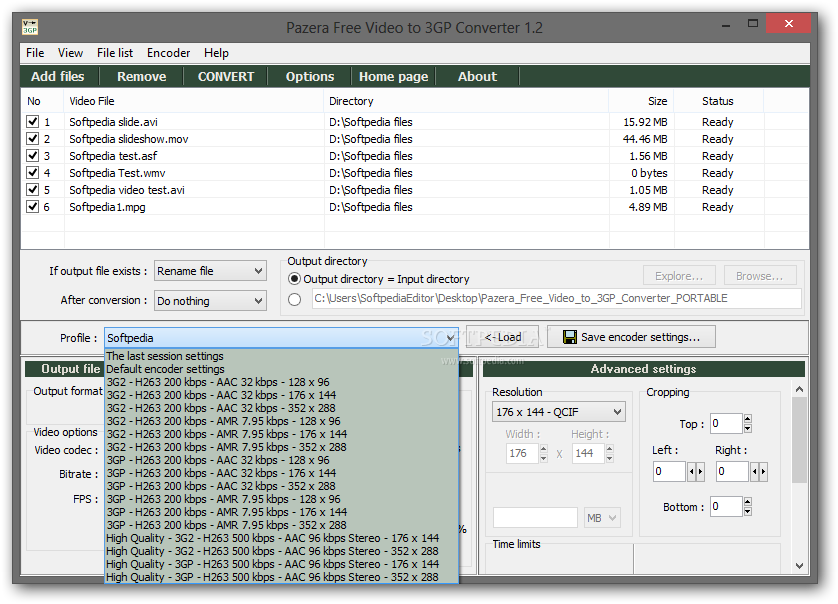The height and width of the screenshot is (604, 838).
Task: Click the Advanced settings scroll down arrow
Action: 799,566
